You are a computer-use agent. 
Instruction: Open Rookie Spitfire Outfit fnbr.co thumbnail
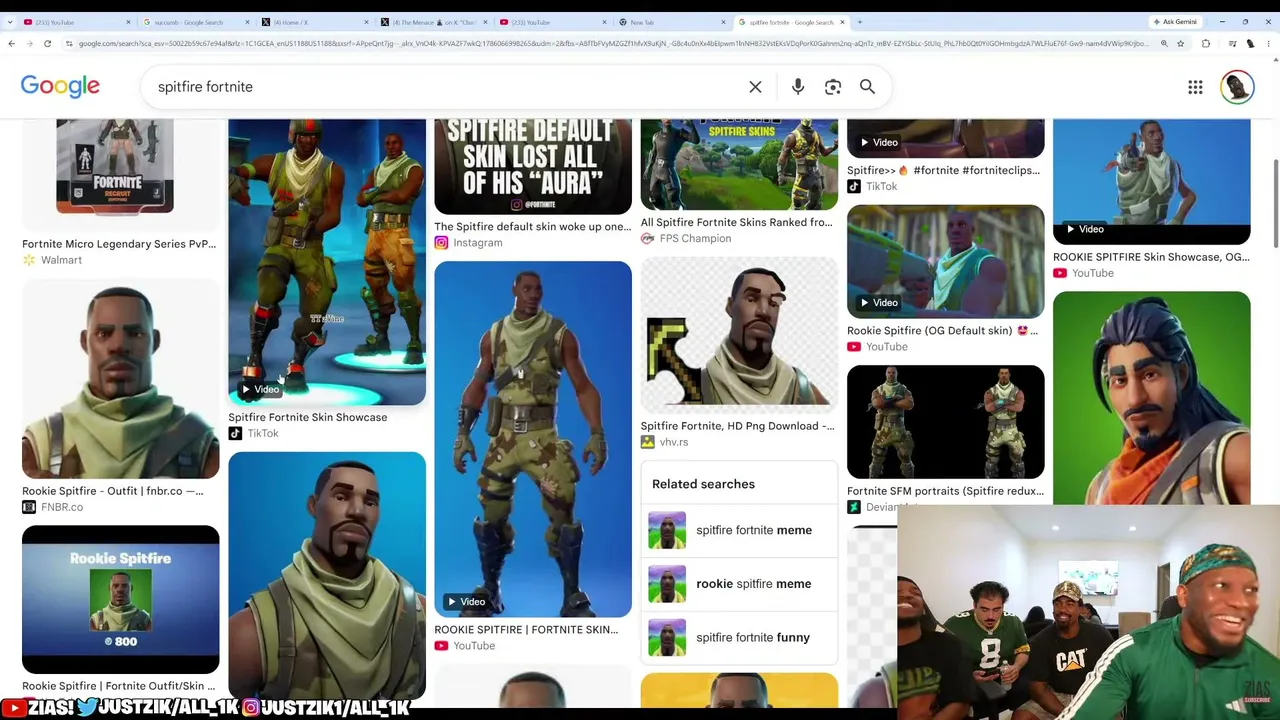120,379
